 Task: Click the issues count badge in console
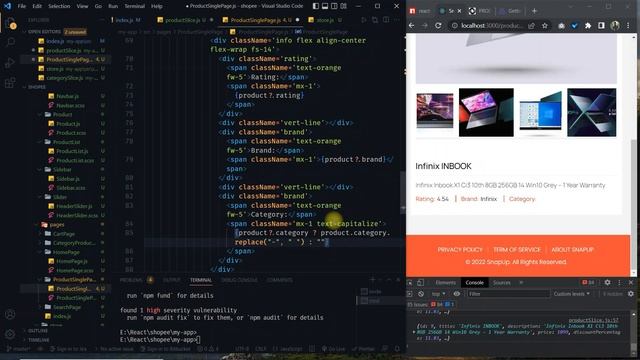click(x=431, y=304)
